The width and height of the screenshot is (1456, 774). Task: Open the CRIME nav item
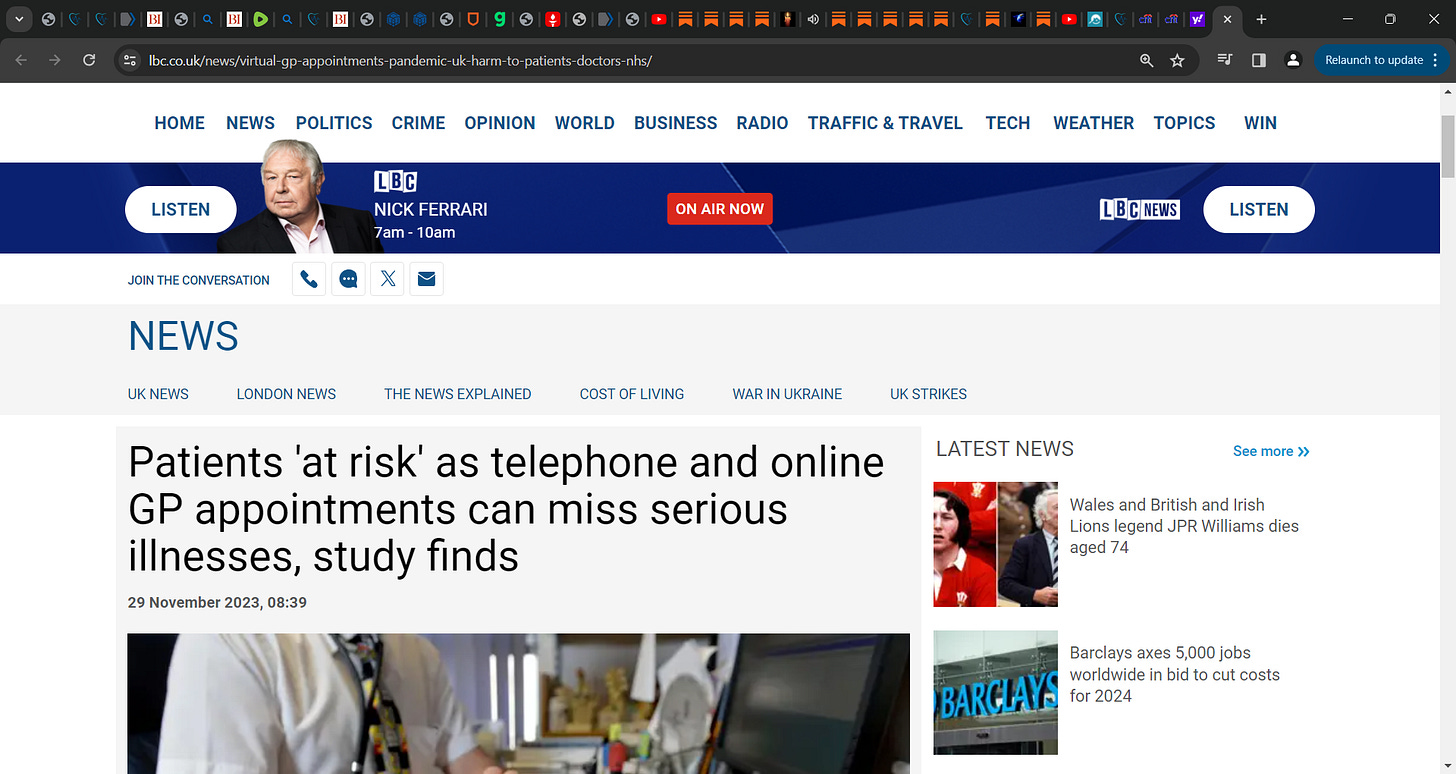coord(418,123)
